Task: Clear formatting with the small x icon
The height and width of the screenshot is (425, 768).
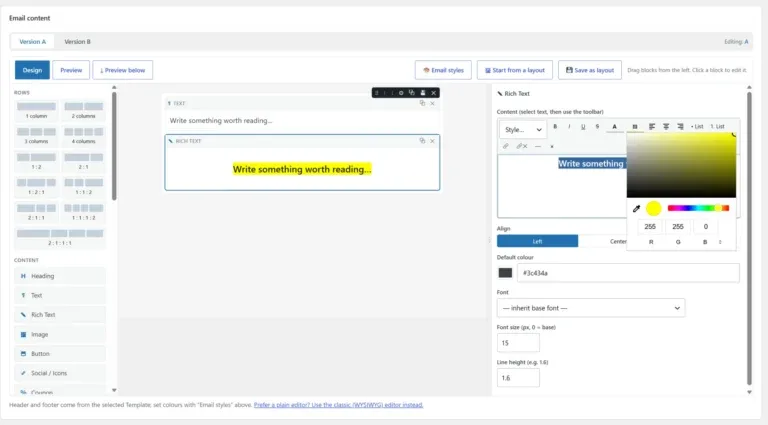Action: point(552,146)
